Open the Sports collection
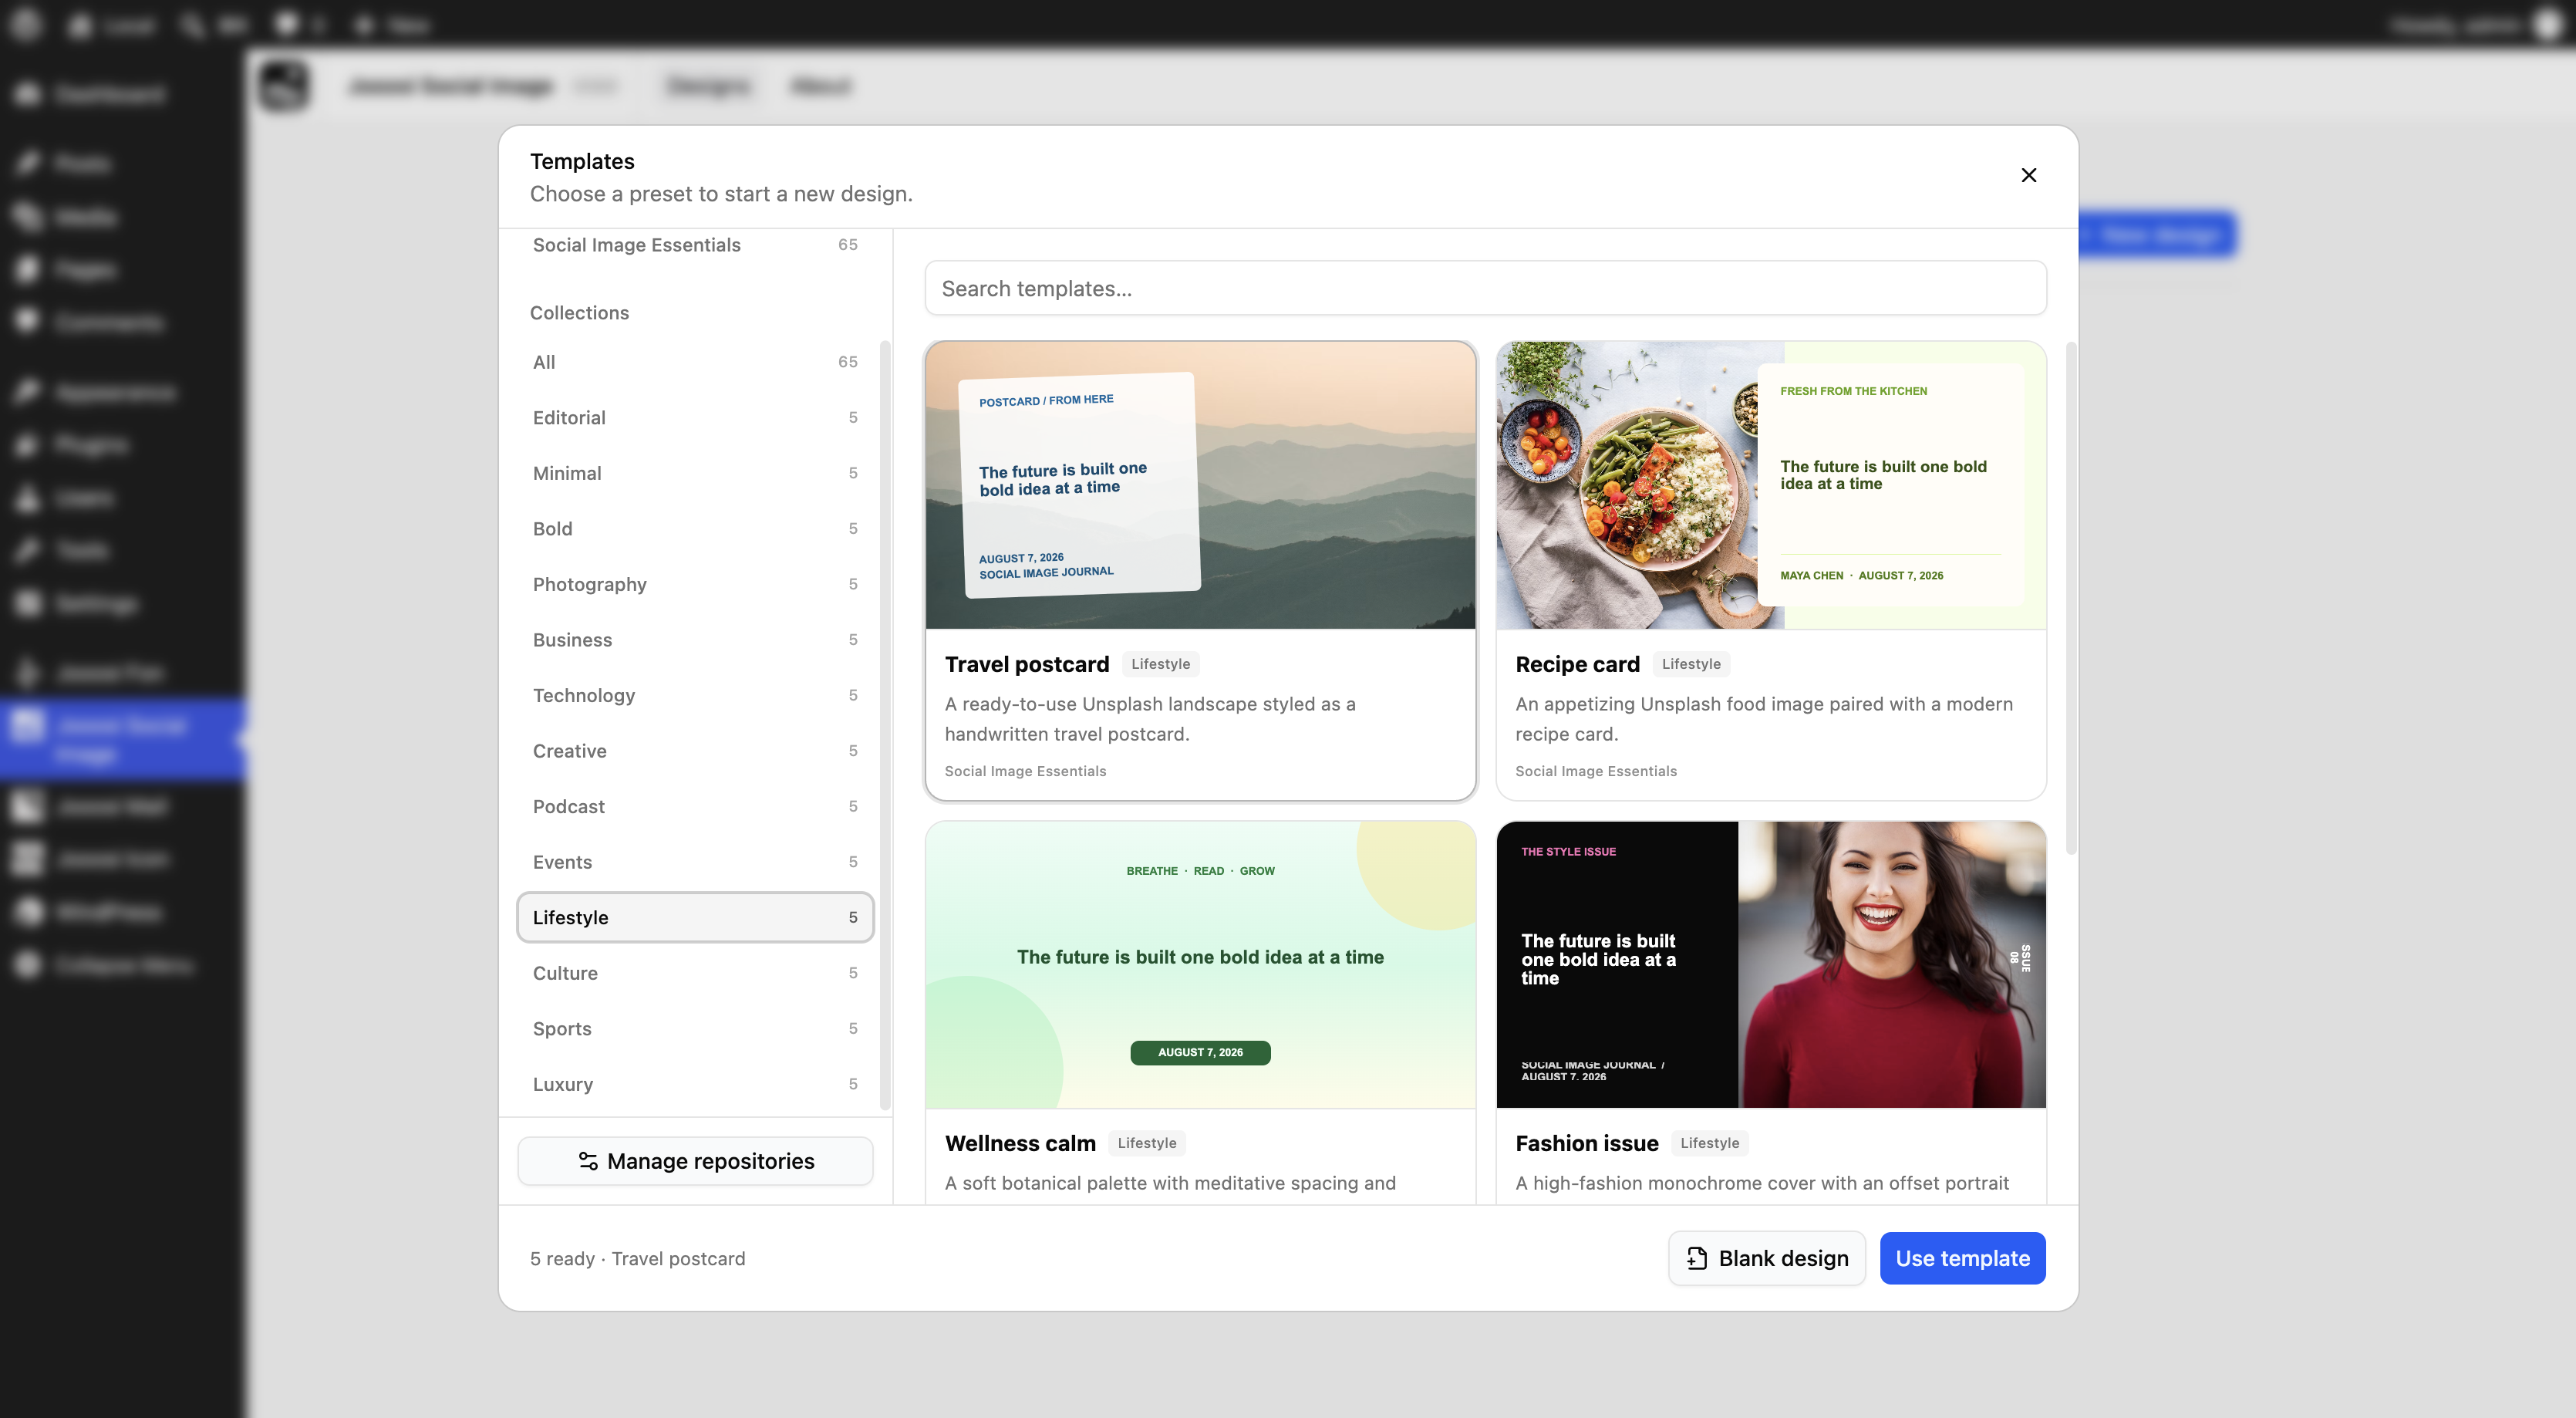The image size is (2576, 1418). tap(695, 1029)
